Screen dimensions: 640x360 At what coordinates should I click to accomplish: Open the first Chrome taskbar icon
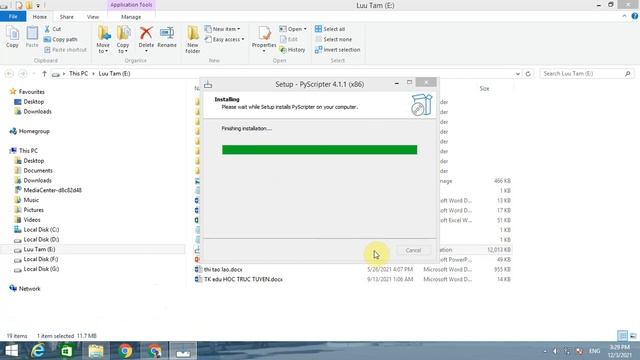pyautogui.click(x=125, y=351)
